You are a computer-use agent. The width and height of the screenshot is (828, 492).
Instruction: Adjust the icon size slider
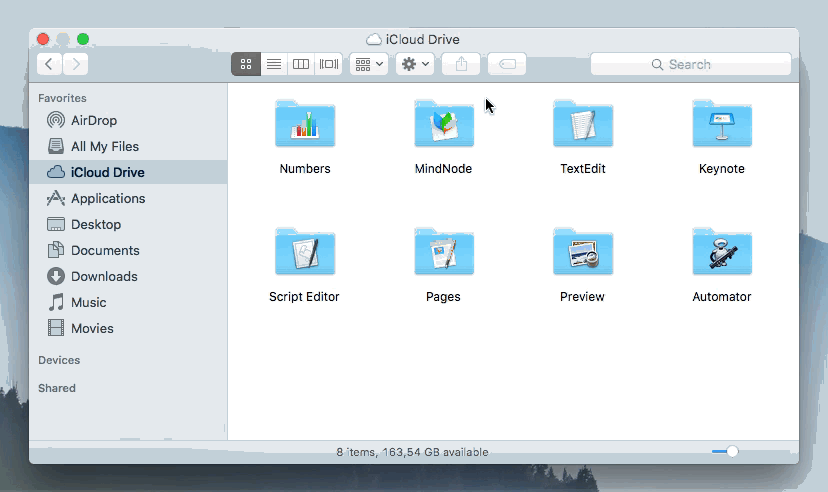[x=732, y=451]
